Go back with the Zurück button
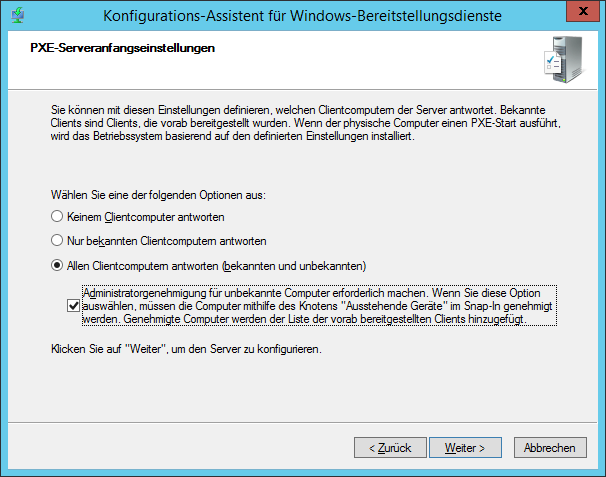 point(390,447)
